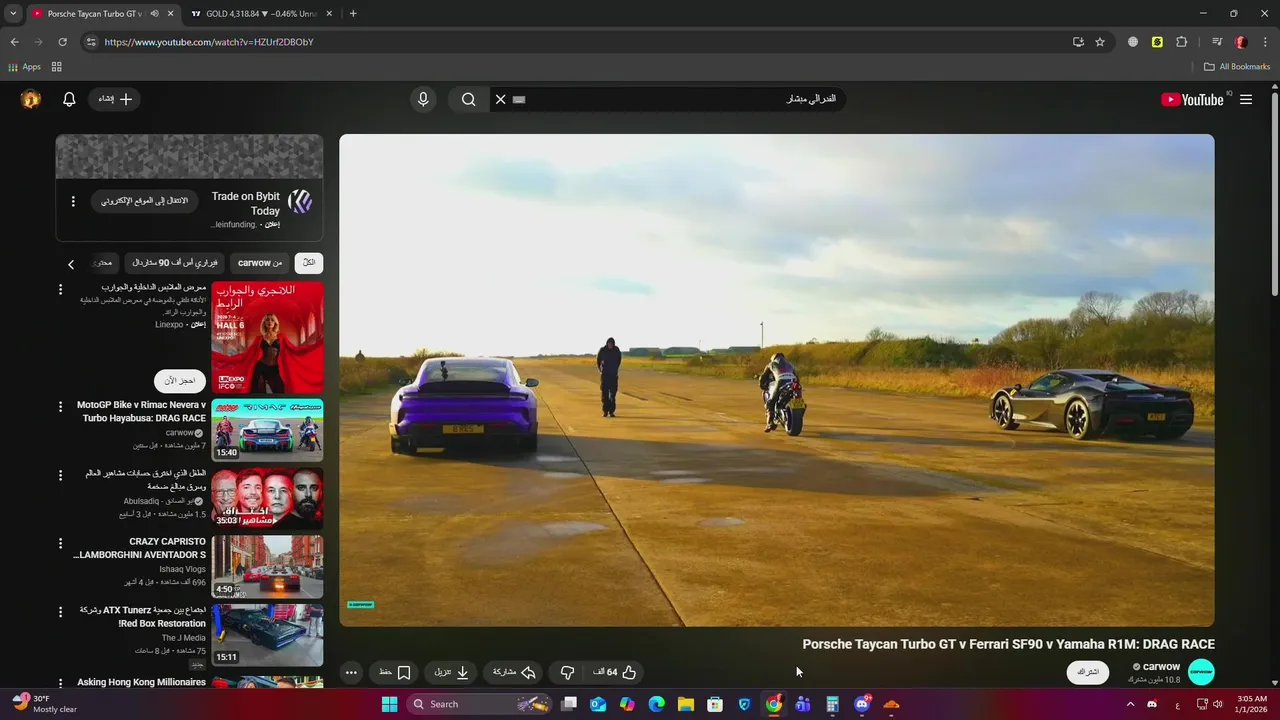Image resolution: width=1280 pixels, height=720 pixels.
Task: Open options for MotoGP Bike v Rimac video
Action: [60, 407]
